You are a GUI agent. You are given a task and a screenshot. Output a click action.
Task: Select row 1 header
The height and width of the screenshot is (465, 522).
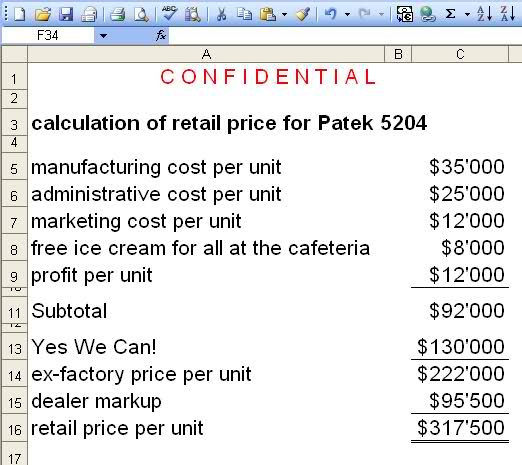[14, 76]
